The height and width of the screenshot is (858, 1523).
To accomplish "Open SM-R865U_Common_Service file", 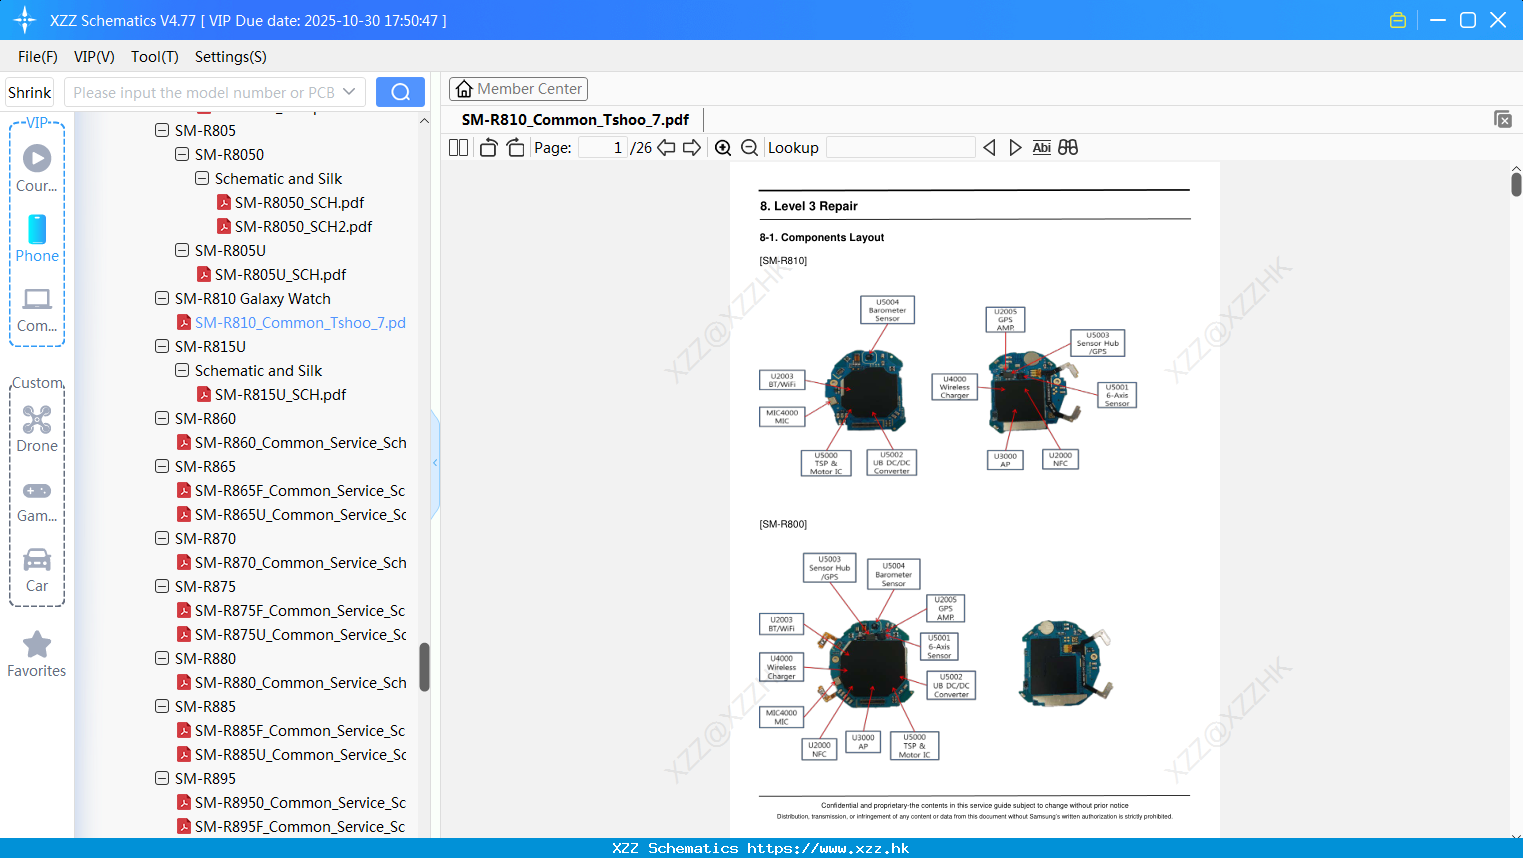I will click(x=301, y=514).
